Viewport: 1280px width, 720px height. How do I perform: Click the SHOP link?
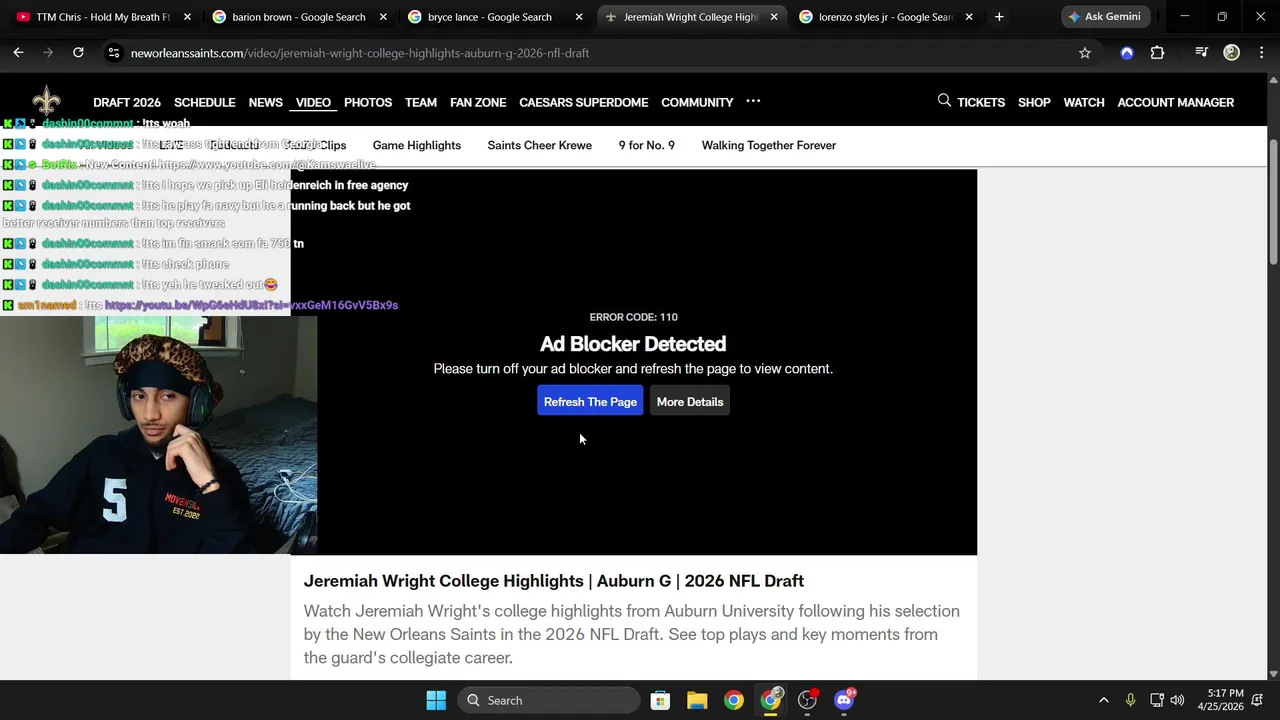[1034, 102]
